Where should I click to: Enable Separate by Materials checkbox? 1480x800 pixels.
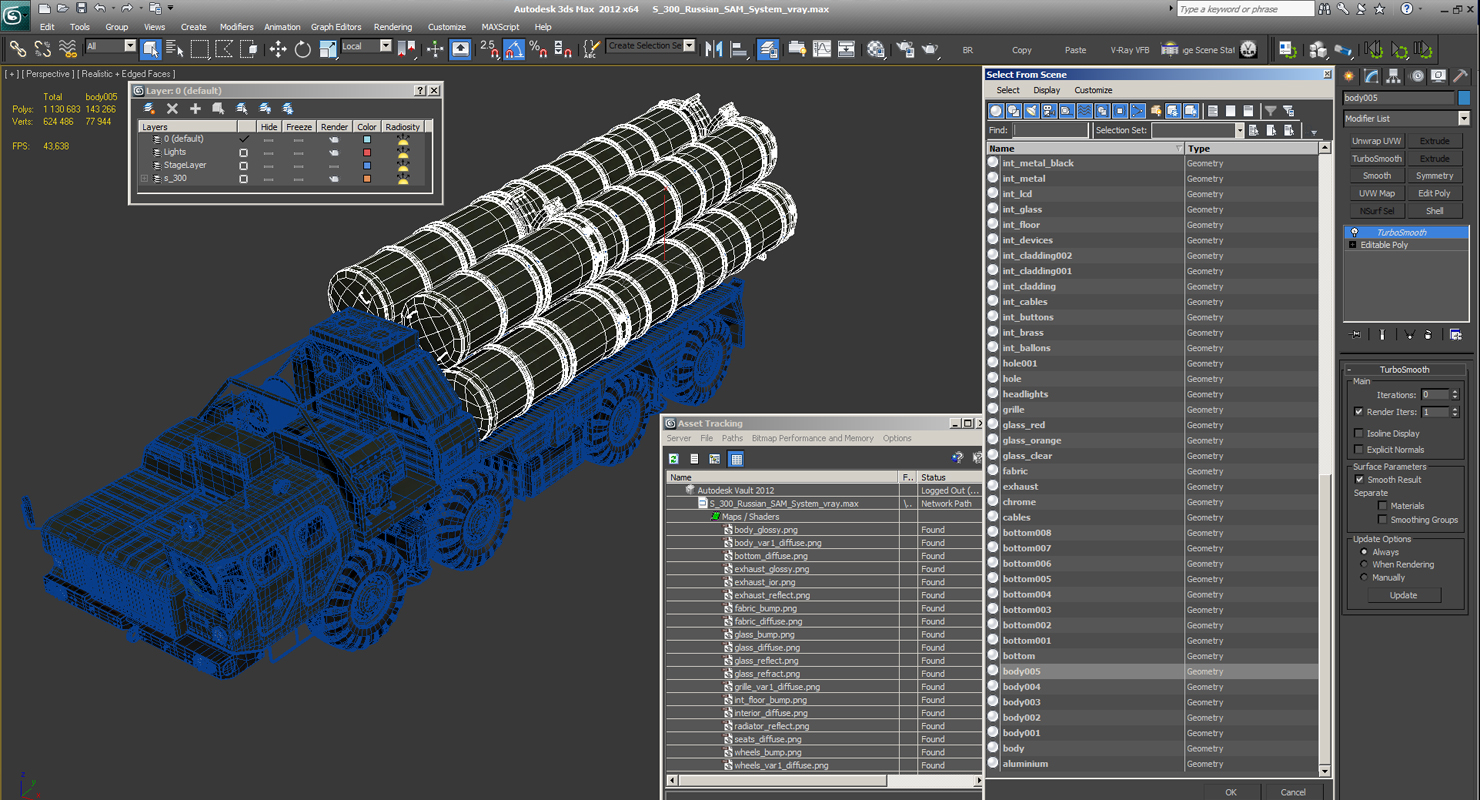point(1382,506)
